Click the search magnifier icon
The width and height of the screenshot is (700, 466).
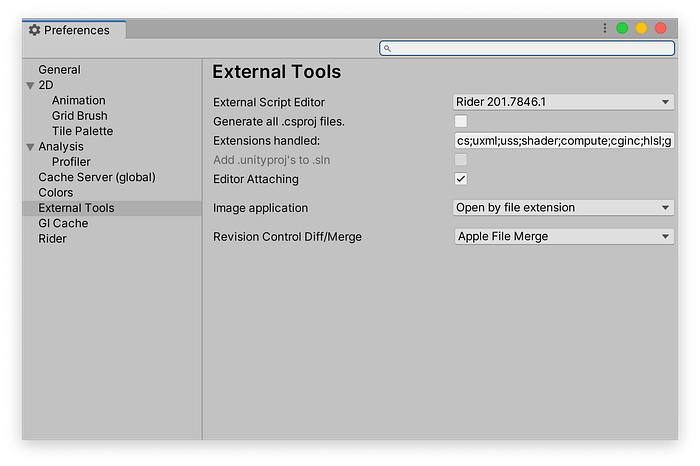click(x=387, y=48)
